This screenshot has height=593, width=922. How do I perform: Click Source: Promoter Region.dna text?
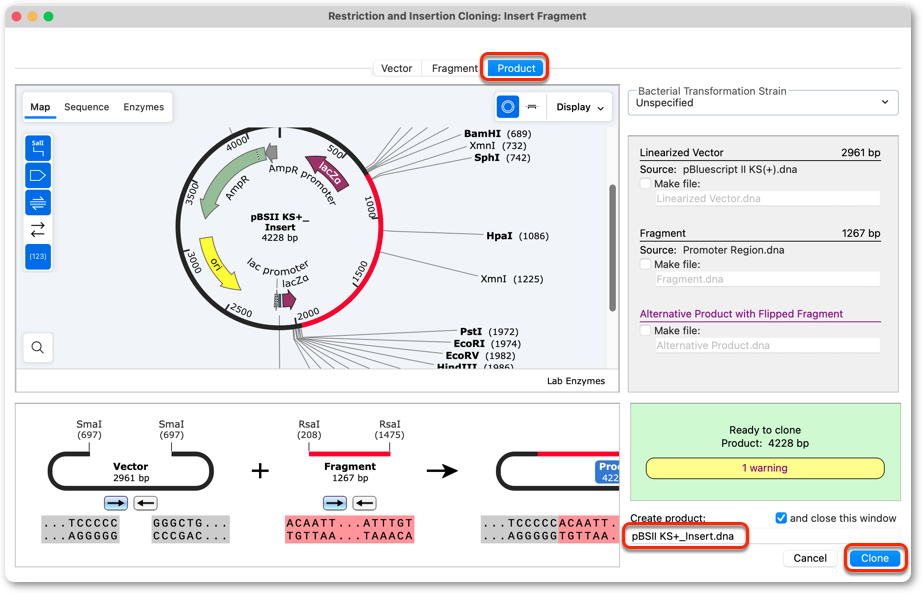pos(712,250)
